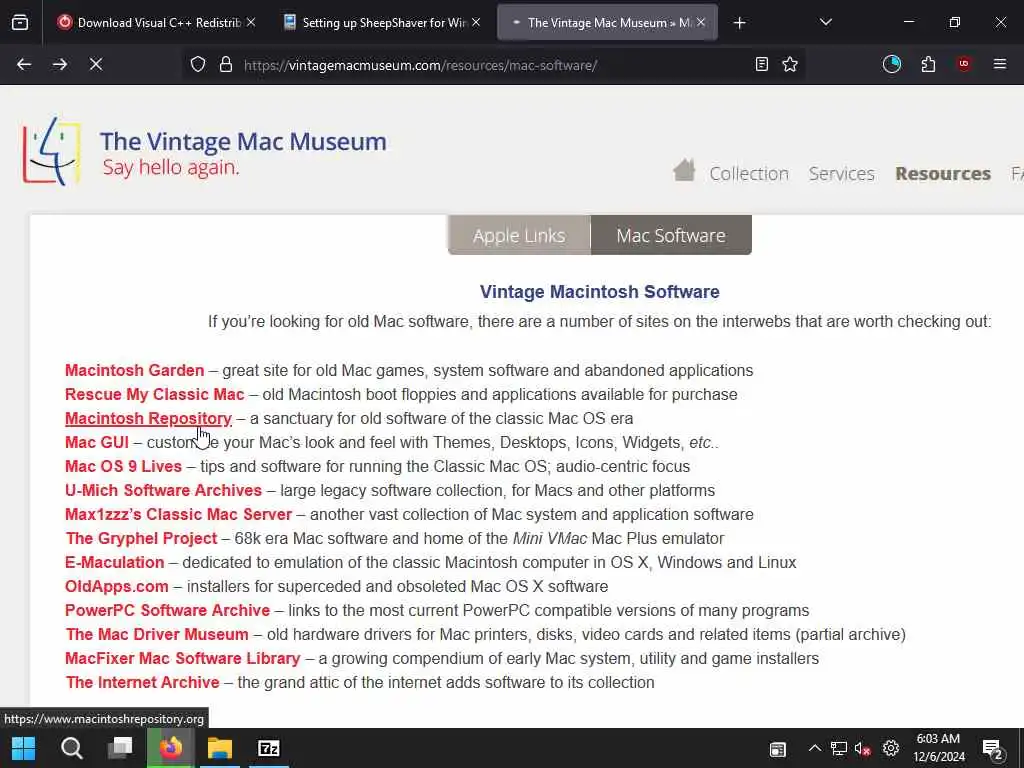Open Firefox recent browsing view icon

pos(20,23)
